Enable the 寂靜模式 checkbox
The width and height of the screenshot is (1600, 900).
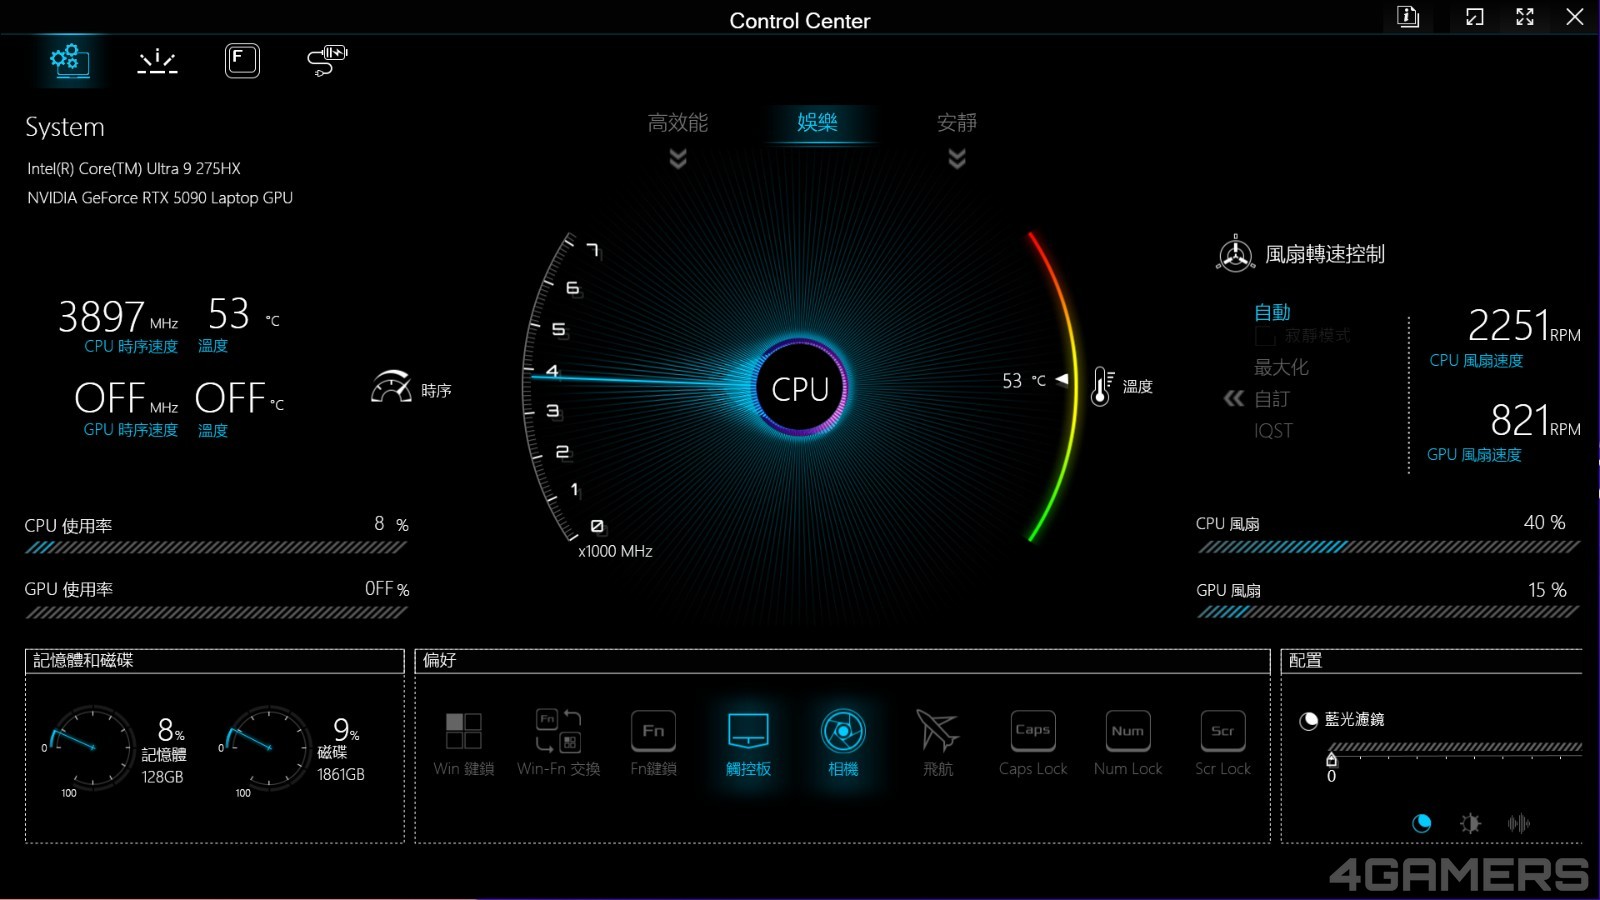pyautogui.click(x=1265, y=336)
